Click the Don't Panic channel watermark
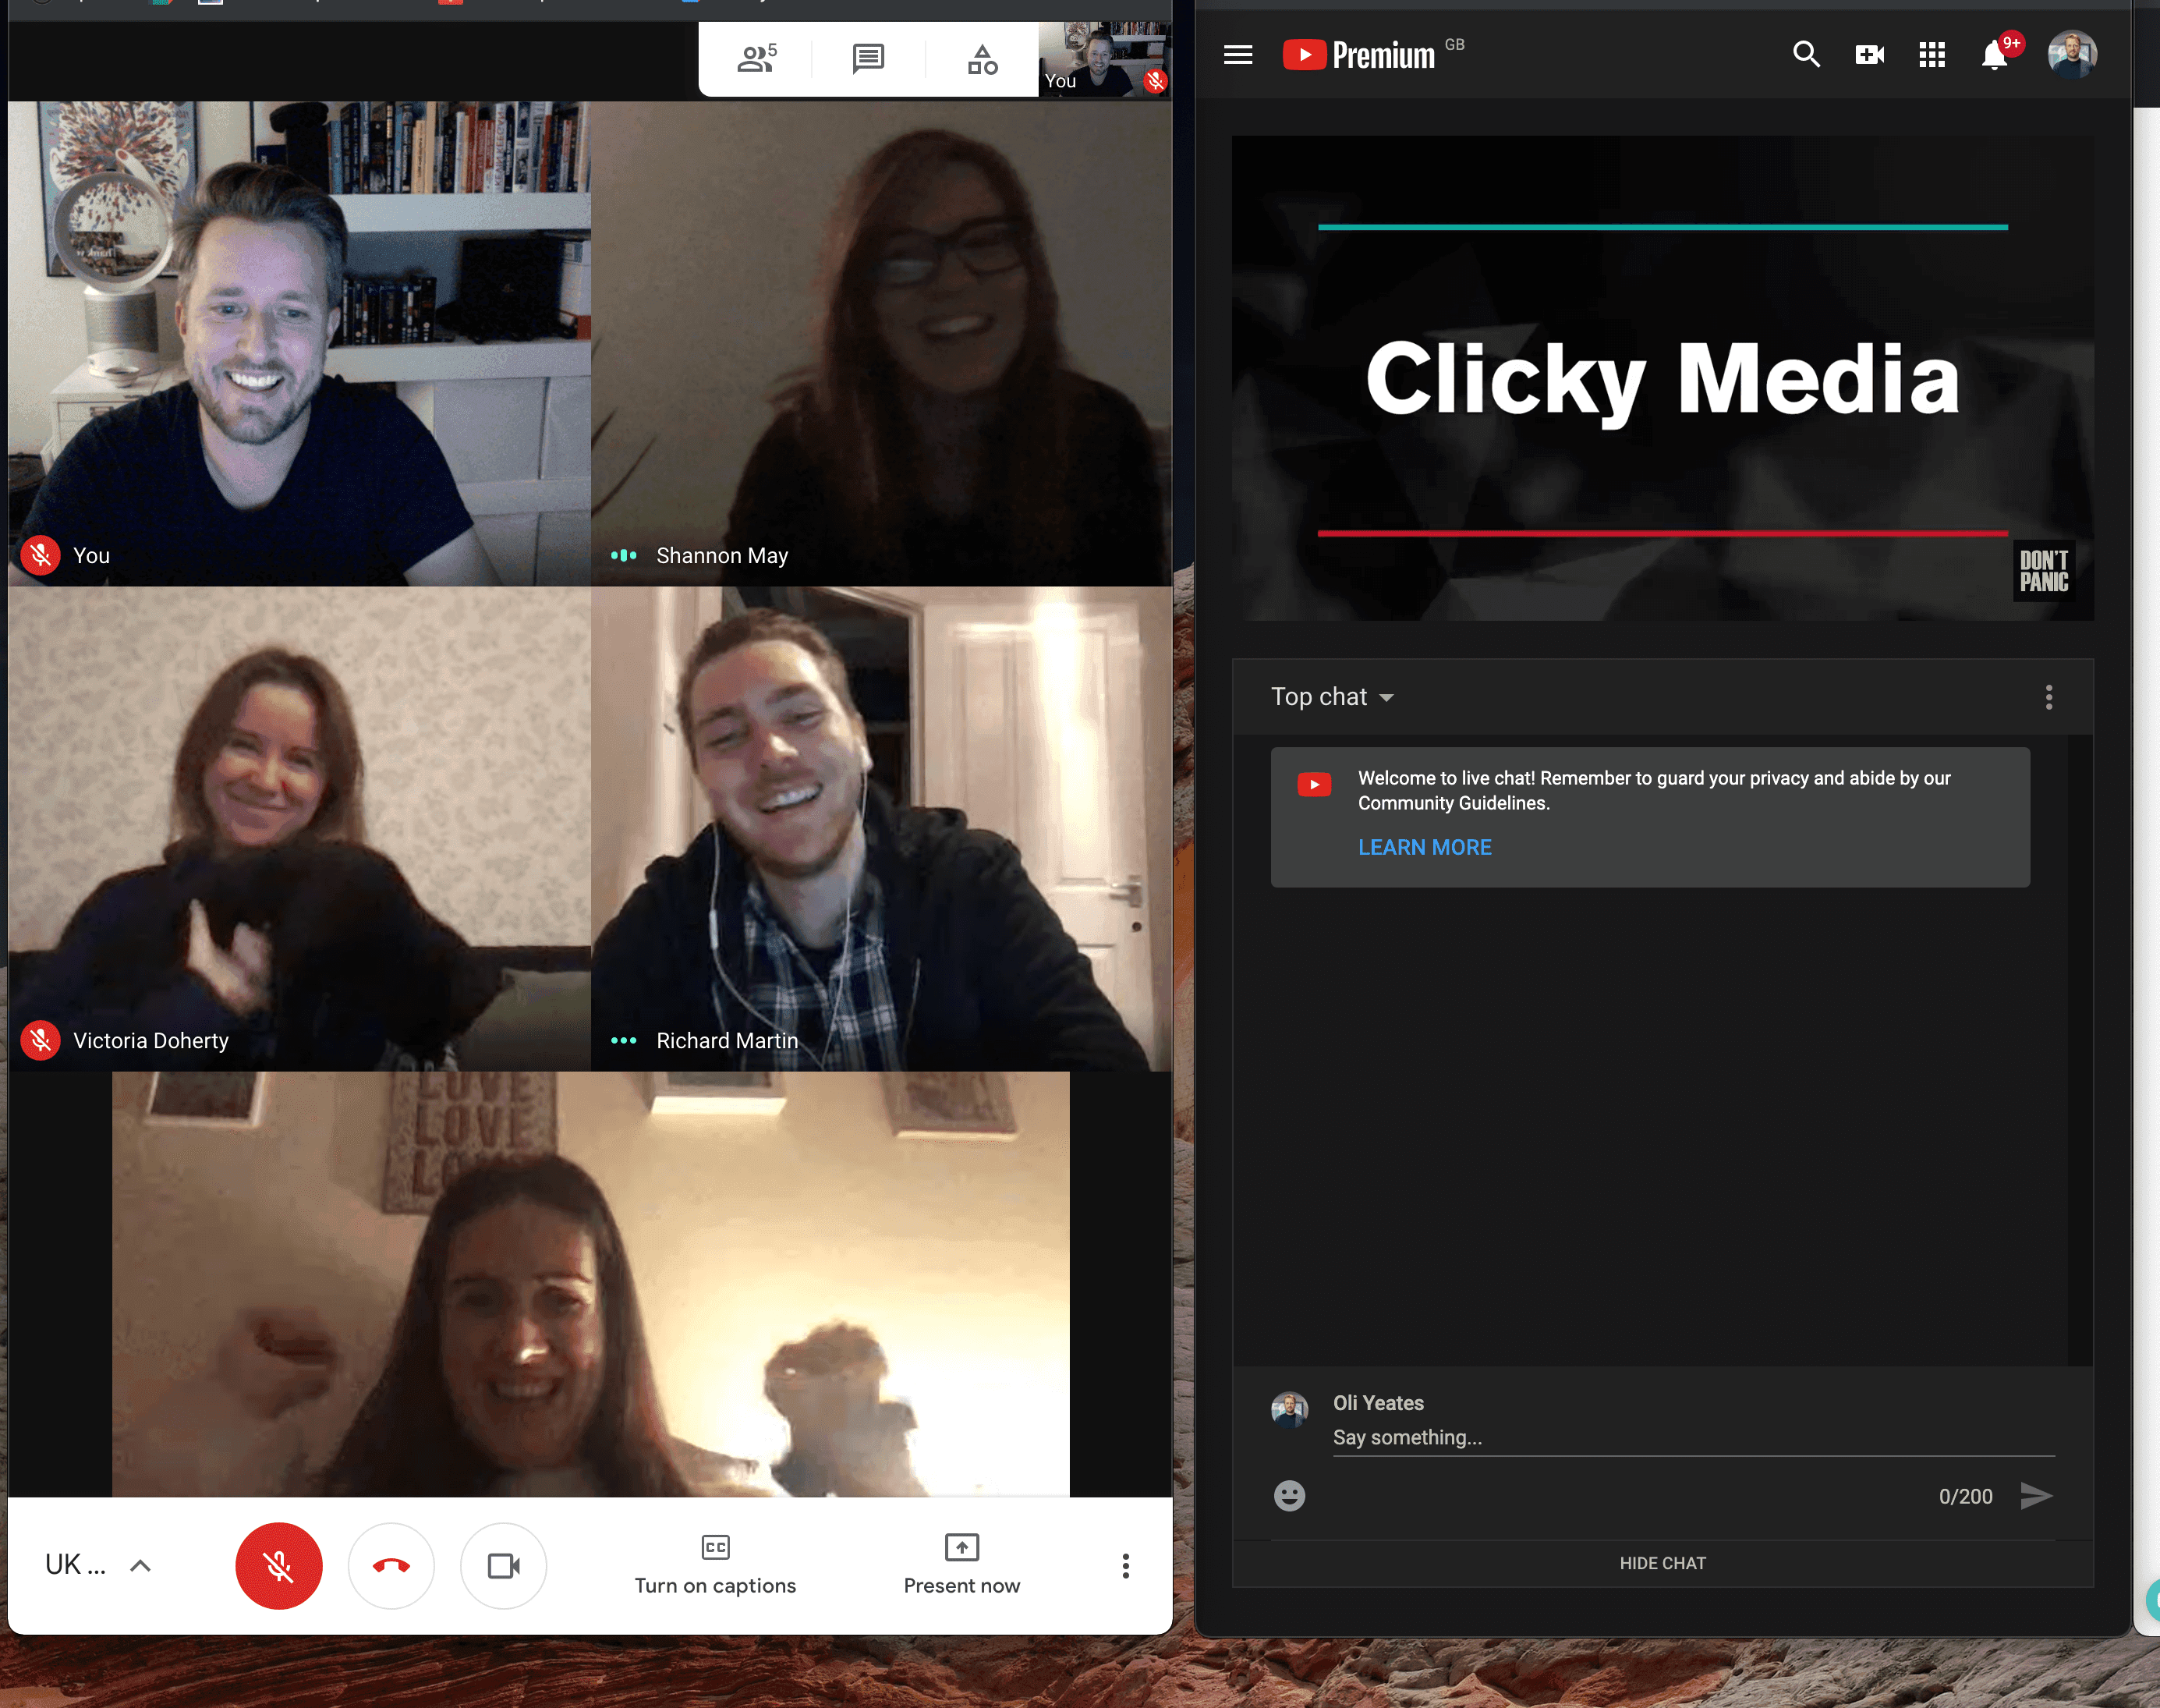 pos(2043,571)
